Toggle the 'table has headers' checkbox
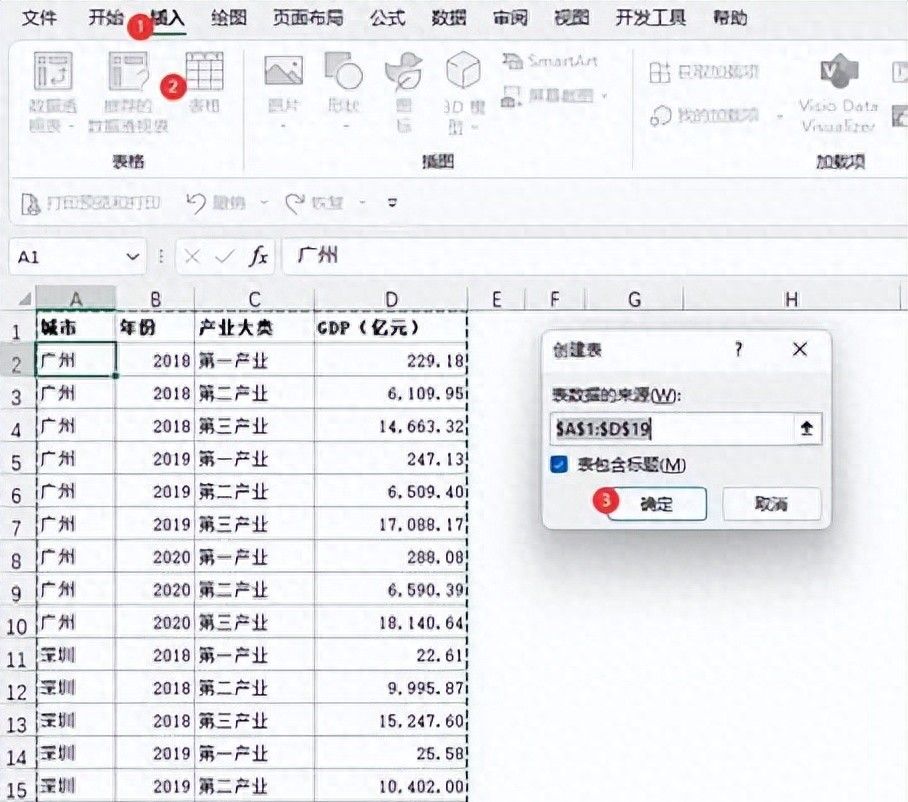The width and height of the screenshot is (908, 802). click(x=560, y=464)
